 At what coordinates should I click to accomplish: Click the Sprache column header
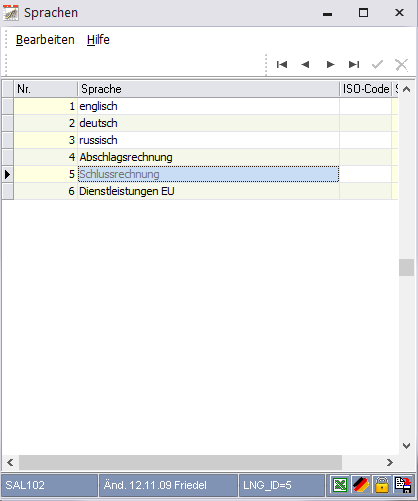[208, 89]
